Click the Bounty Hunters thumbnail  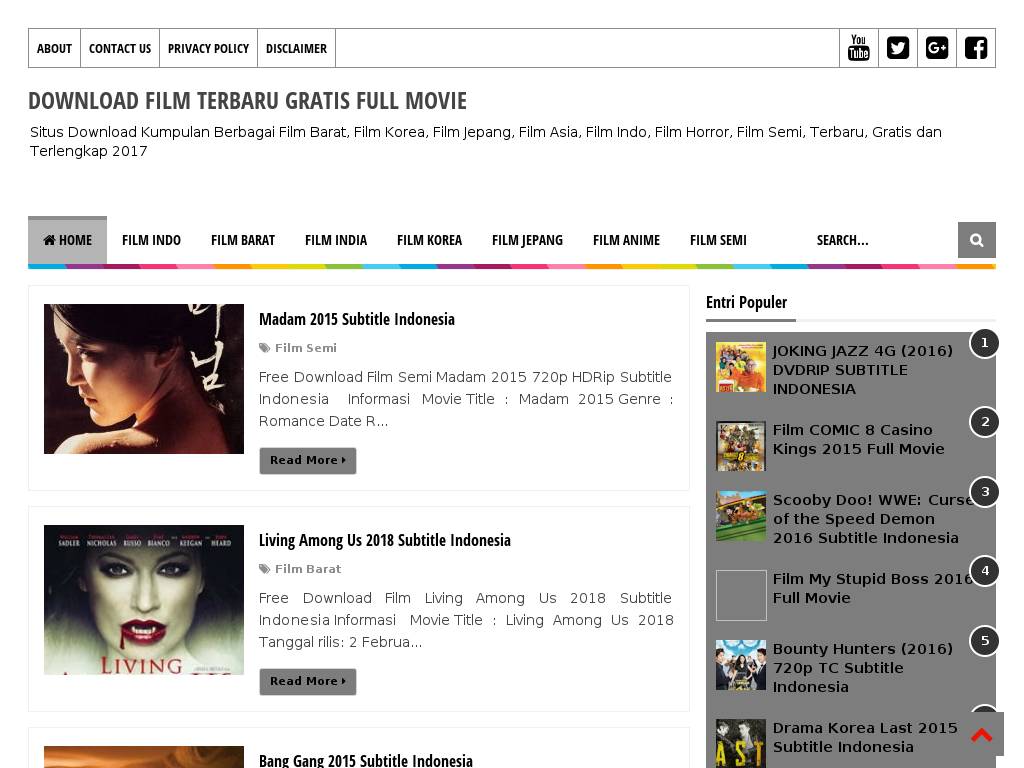[x=741, y=665]
